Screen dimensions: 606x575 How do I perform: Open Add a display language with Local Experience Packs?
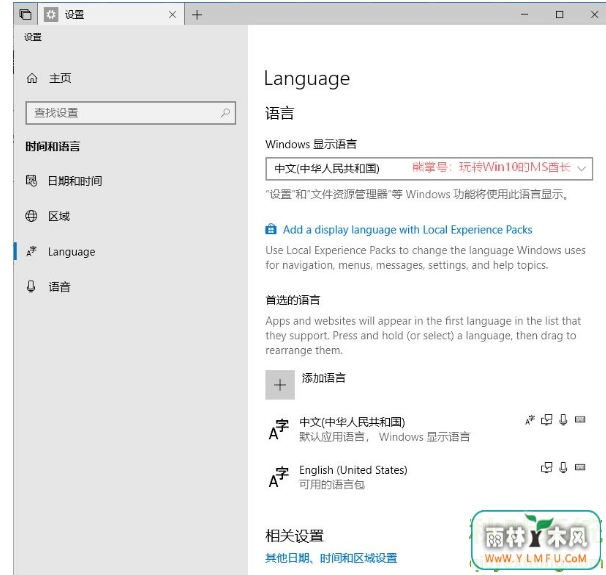coord(407,230)
